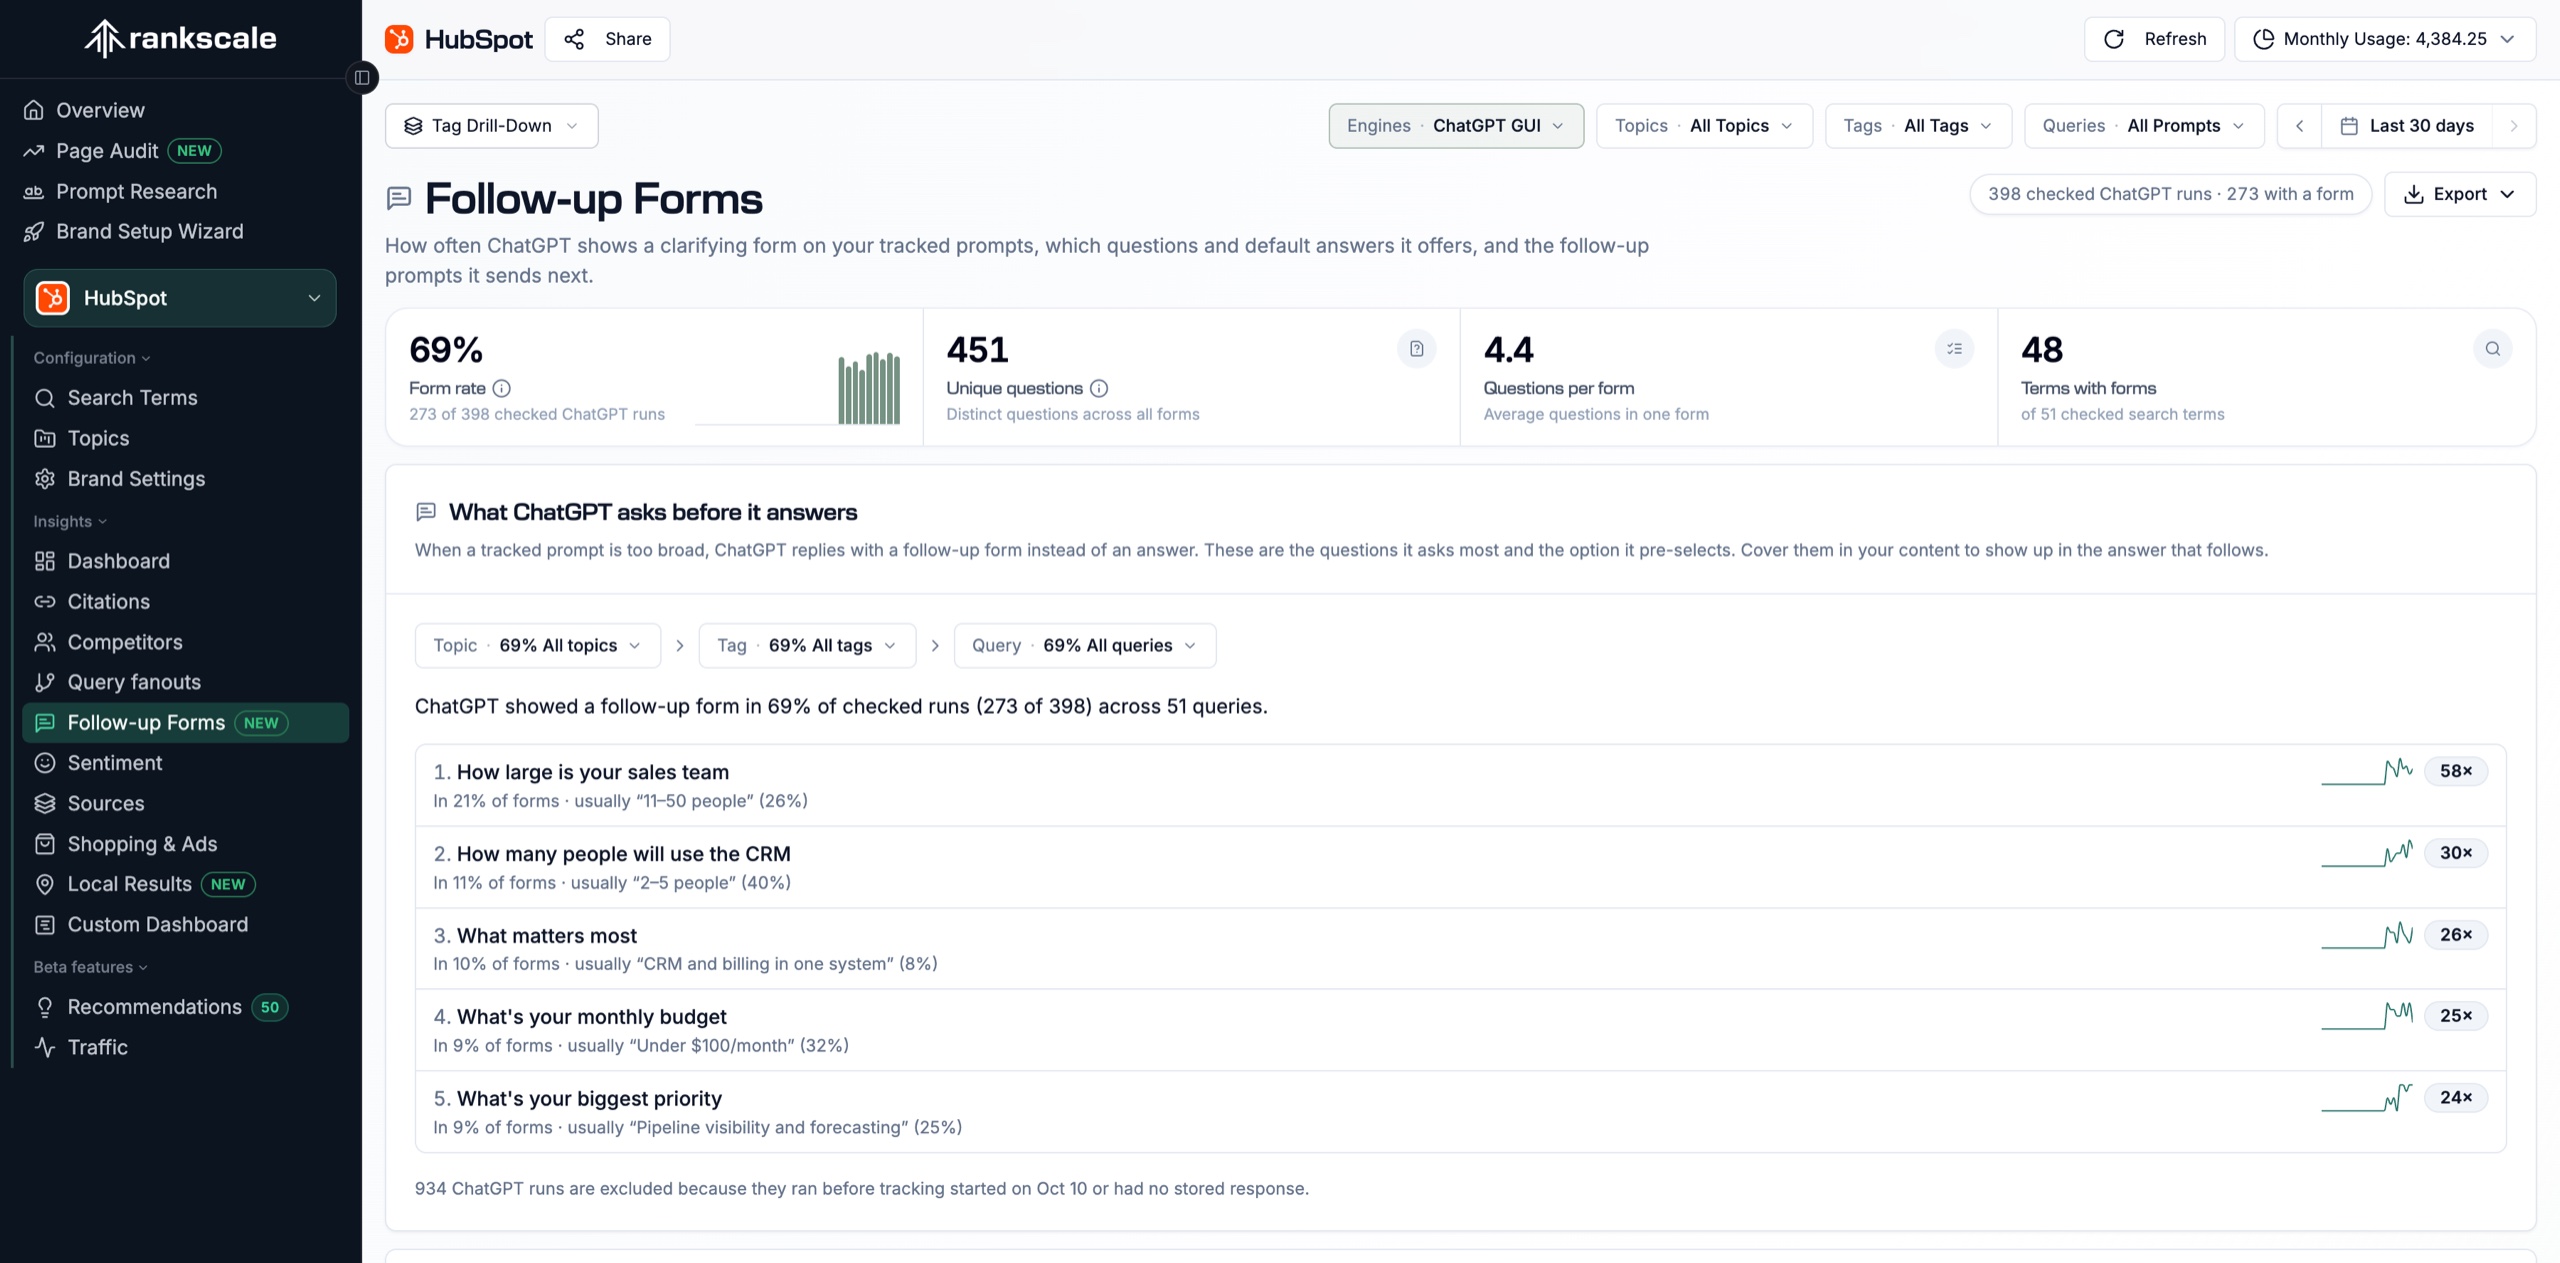Click the 24× count badge
Viewport: 2560px width, 1263px height.
tap(2456, 1098)
